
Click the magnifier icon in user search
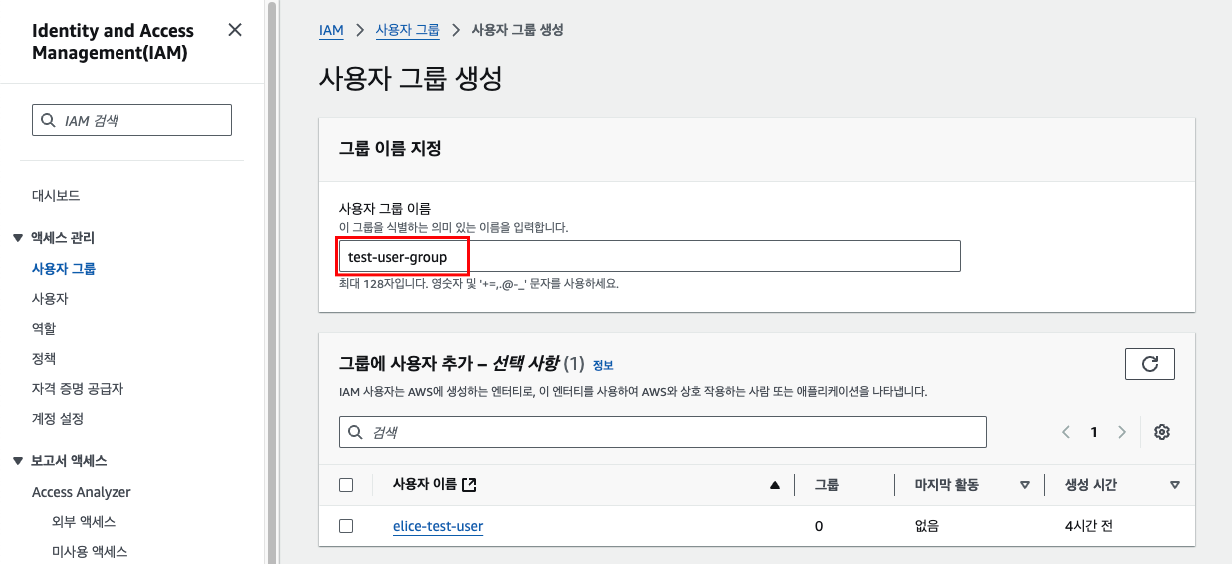click(356, 432)
